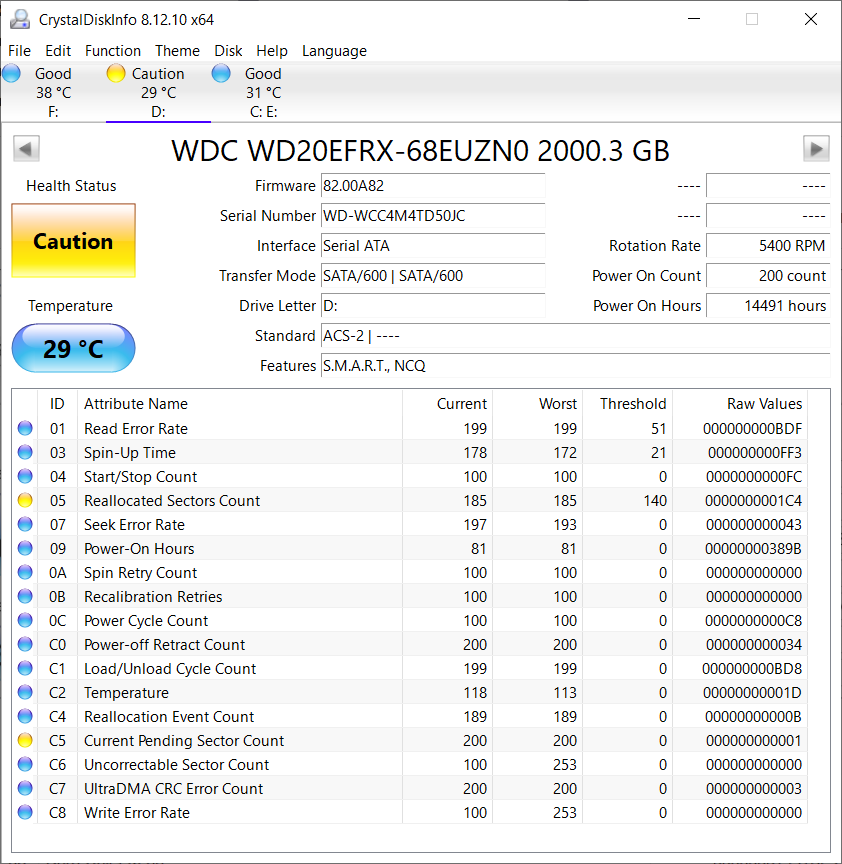The image size is (842, 864).
Task: Click the Power On Count value 200 count
Action: click(768, 276)
